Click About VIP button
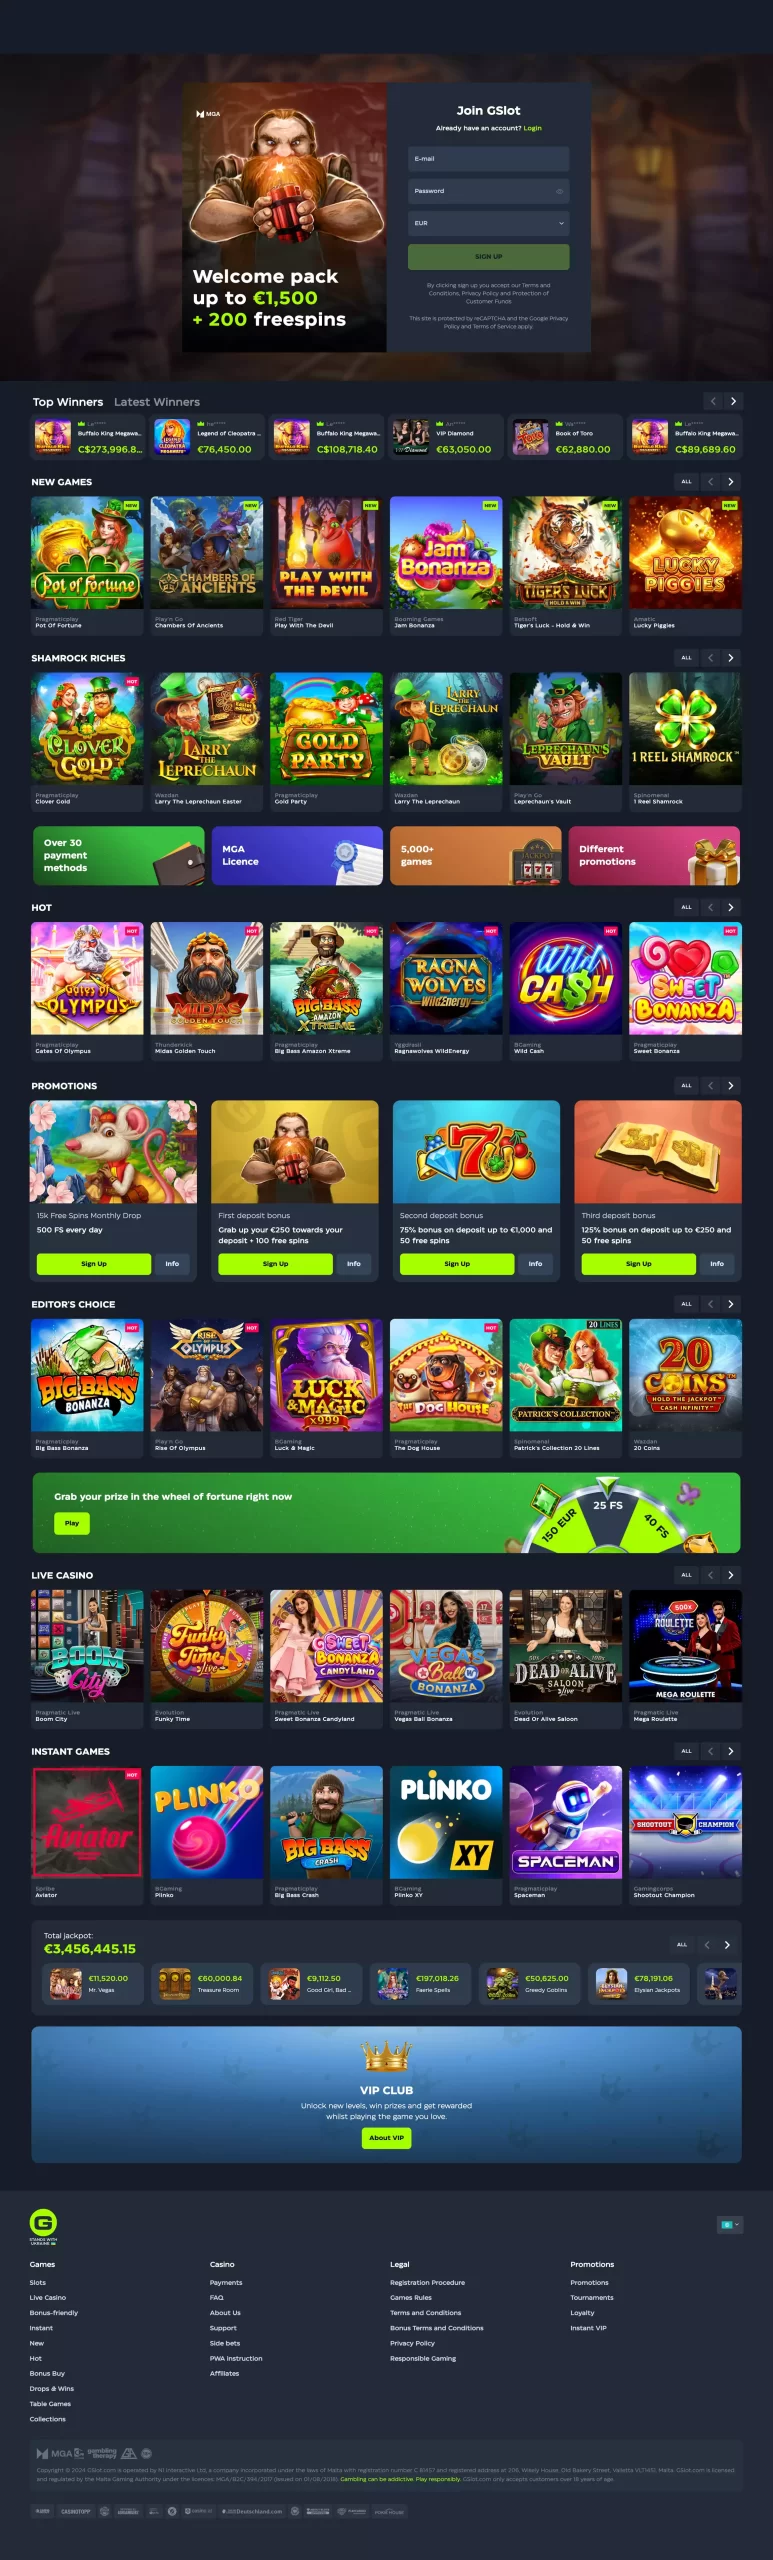Viewport: 773px width, 2560px height. (x=386, y=2138)
